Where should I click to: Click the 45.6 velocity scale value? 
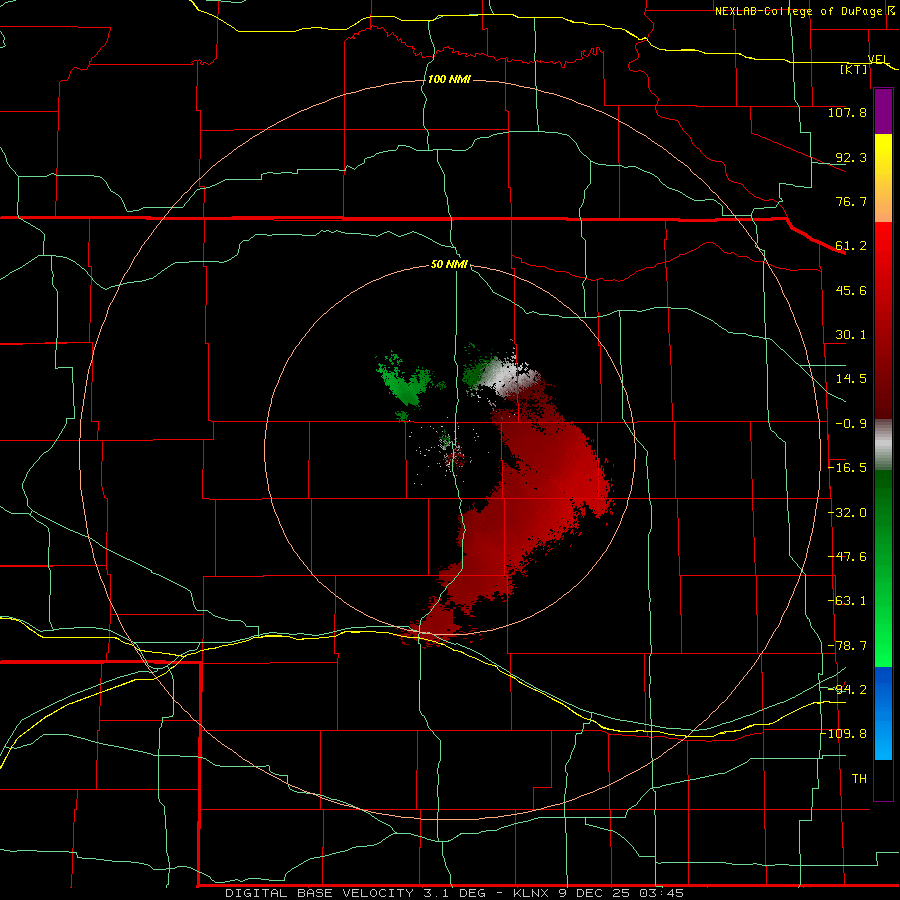(851, 290)
